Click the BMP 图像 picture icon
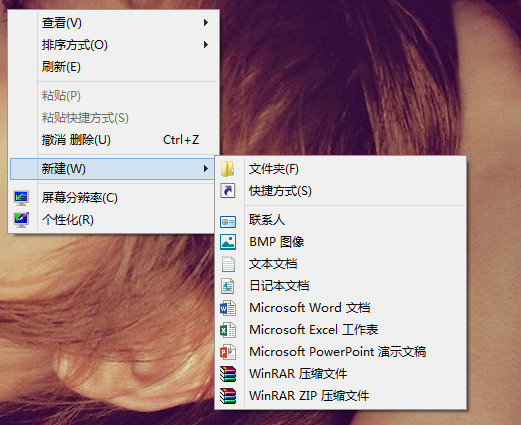 (x=228, y=242)
